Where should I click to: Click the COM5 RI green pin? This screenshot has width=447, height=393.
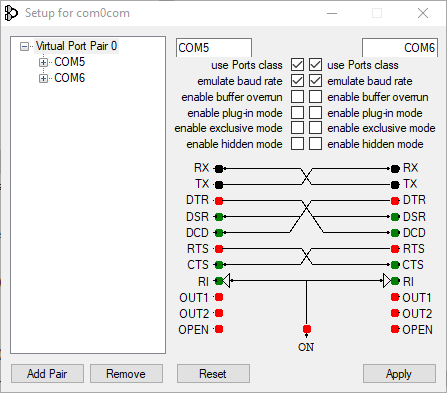[219, 281]
